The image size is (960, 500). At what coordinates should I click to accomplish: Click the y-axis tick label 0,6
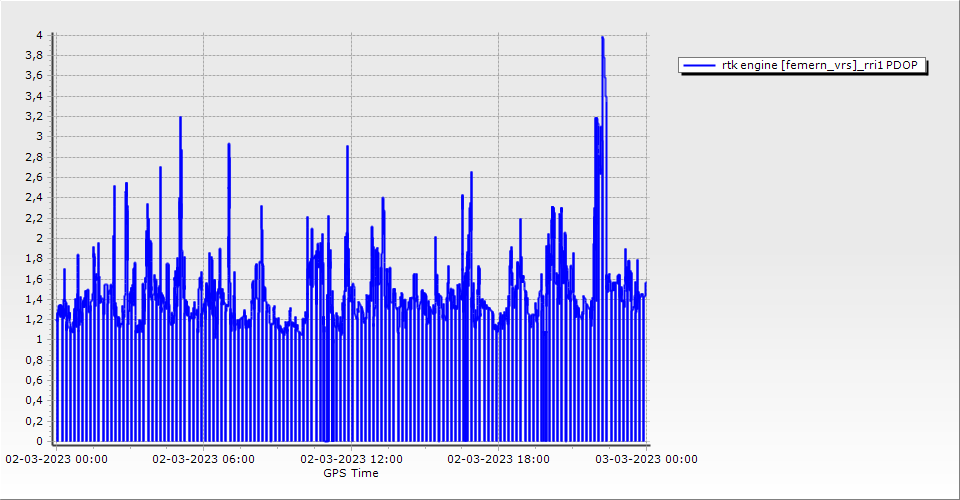tap(35, 380)
